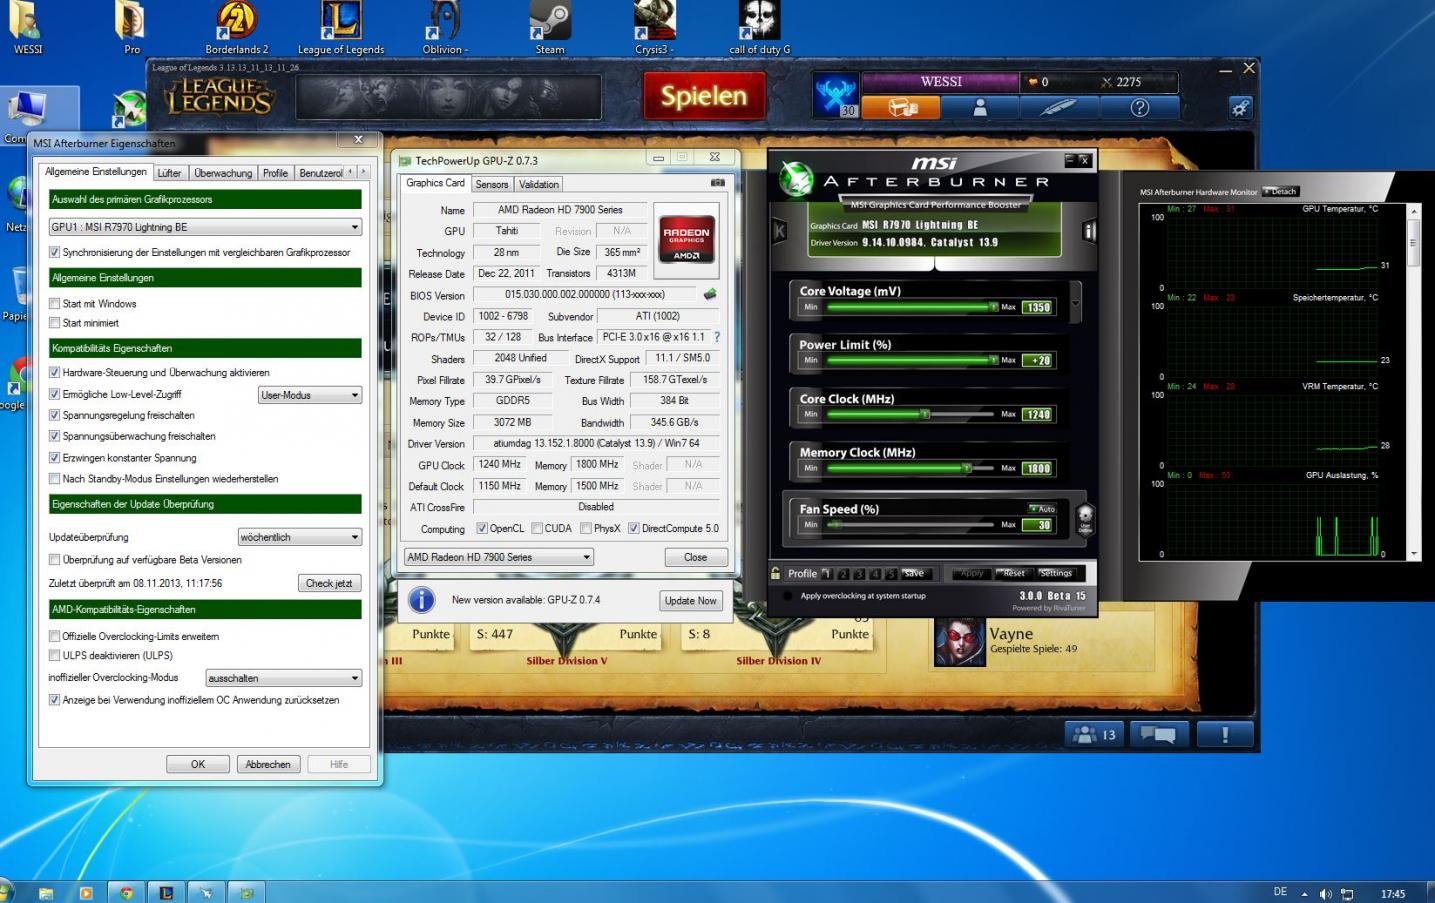
Task: Open the 'User-Modus' dropdown
Action: tap(310, 395)
